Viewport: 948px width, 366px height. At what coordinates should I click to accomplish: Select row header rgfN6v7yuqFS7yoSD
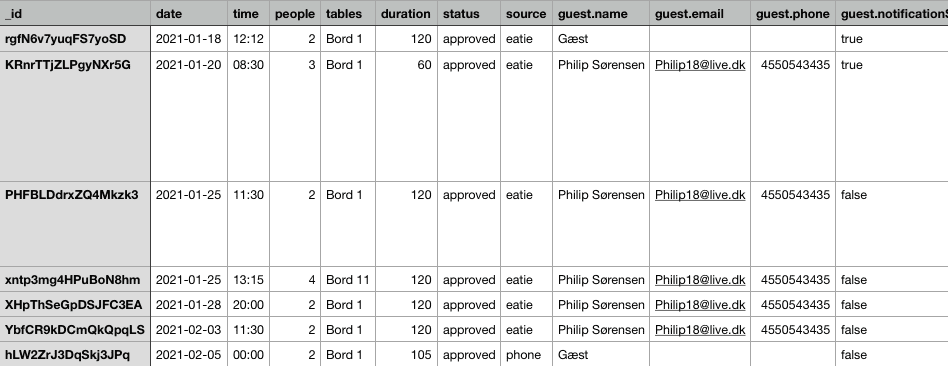(75, 39)
